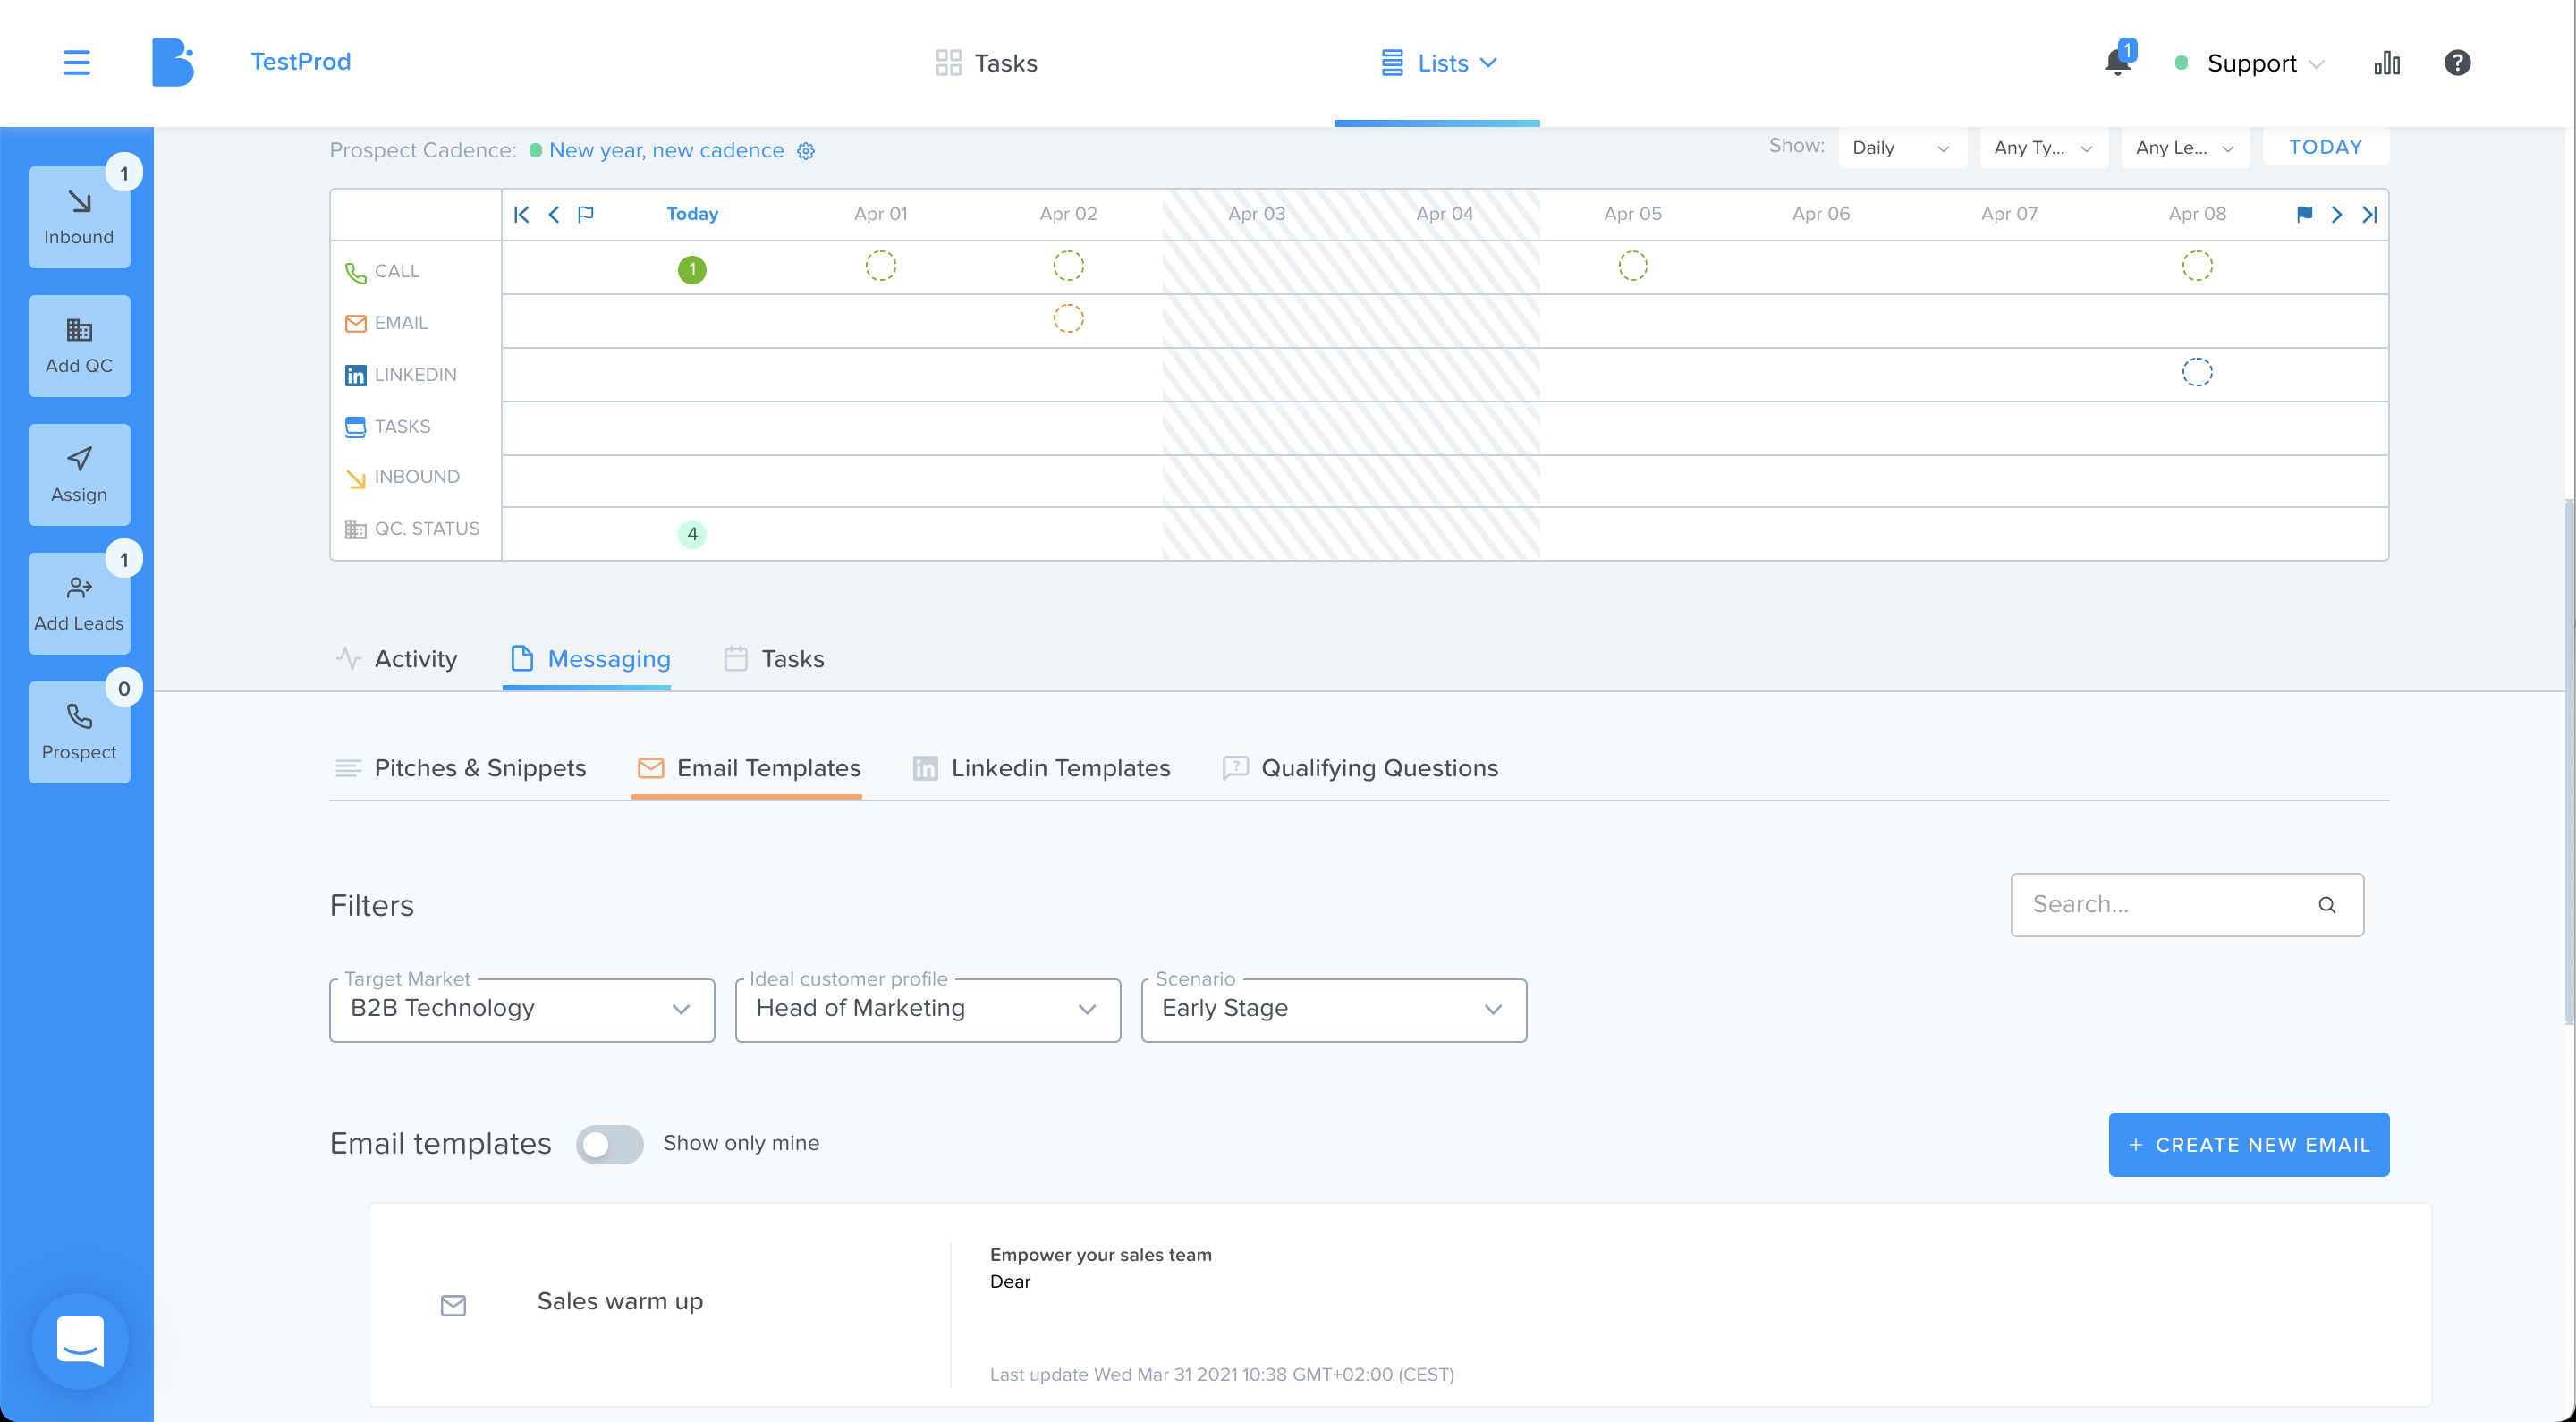Click the call marker on Apr 05
The width and height of the screenshot is (2576, 1422).
pyautogui.click(x=1632, y=266)
